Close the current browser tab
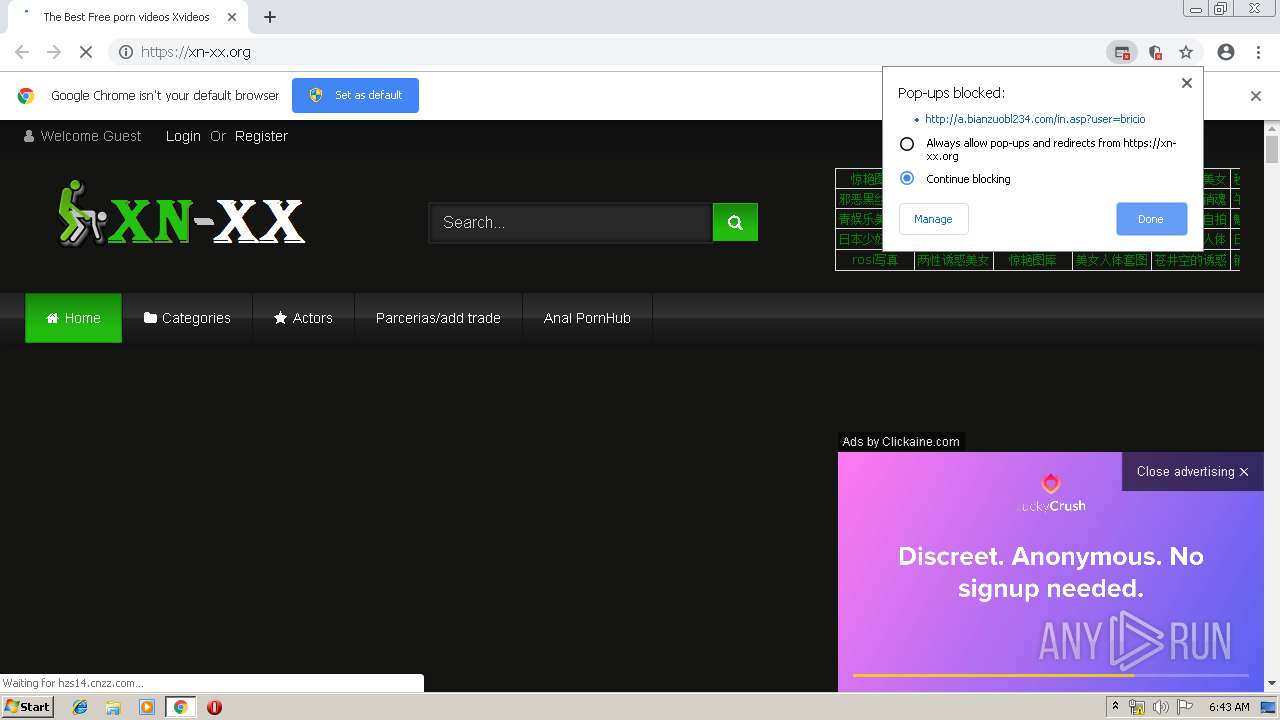1280x720 pixels. 232,17
